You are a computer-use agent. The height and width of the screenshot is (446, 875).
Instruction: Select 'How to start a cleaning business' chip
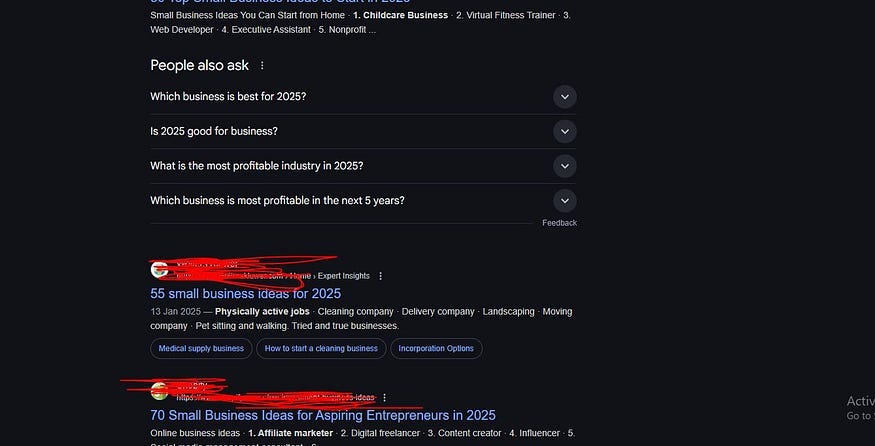pos(321,348)
